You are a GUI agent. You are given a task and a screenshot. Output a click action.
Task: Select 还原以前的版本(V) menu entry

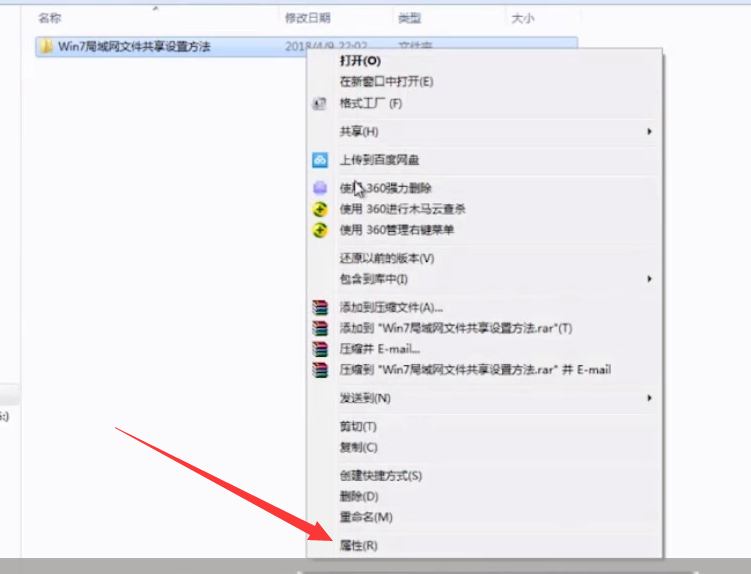coord(387,258)
